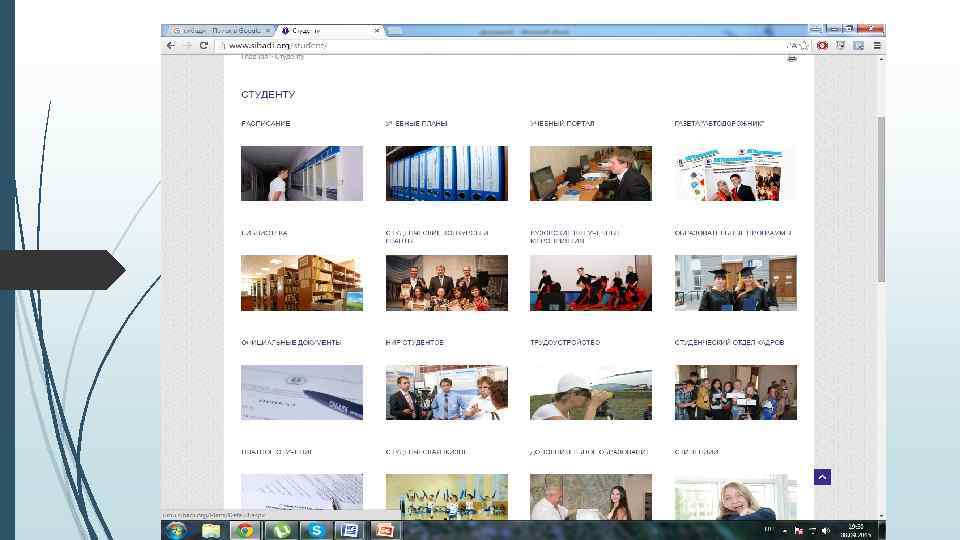Select the 'Студенту' browser tab
The image size is (960, 540).
(329, 30)
